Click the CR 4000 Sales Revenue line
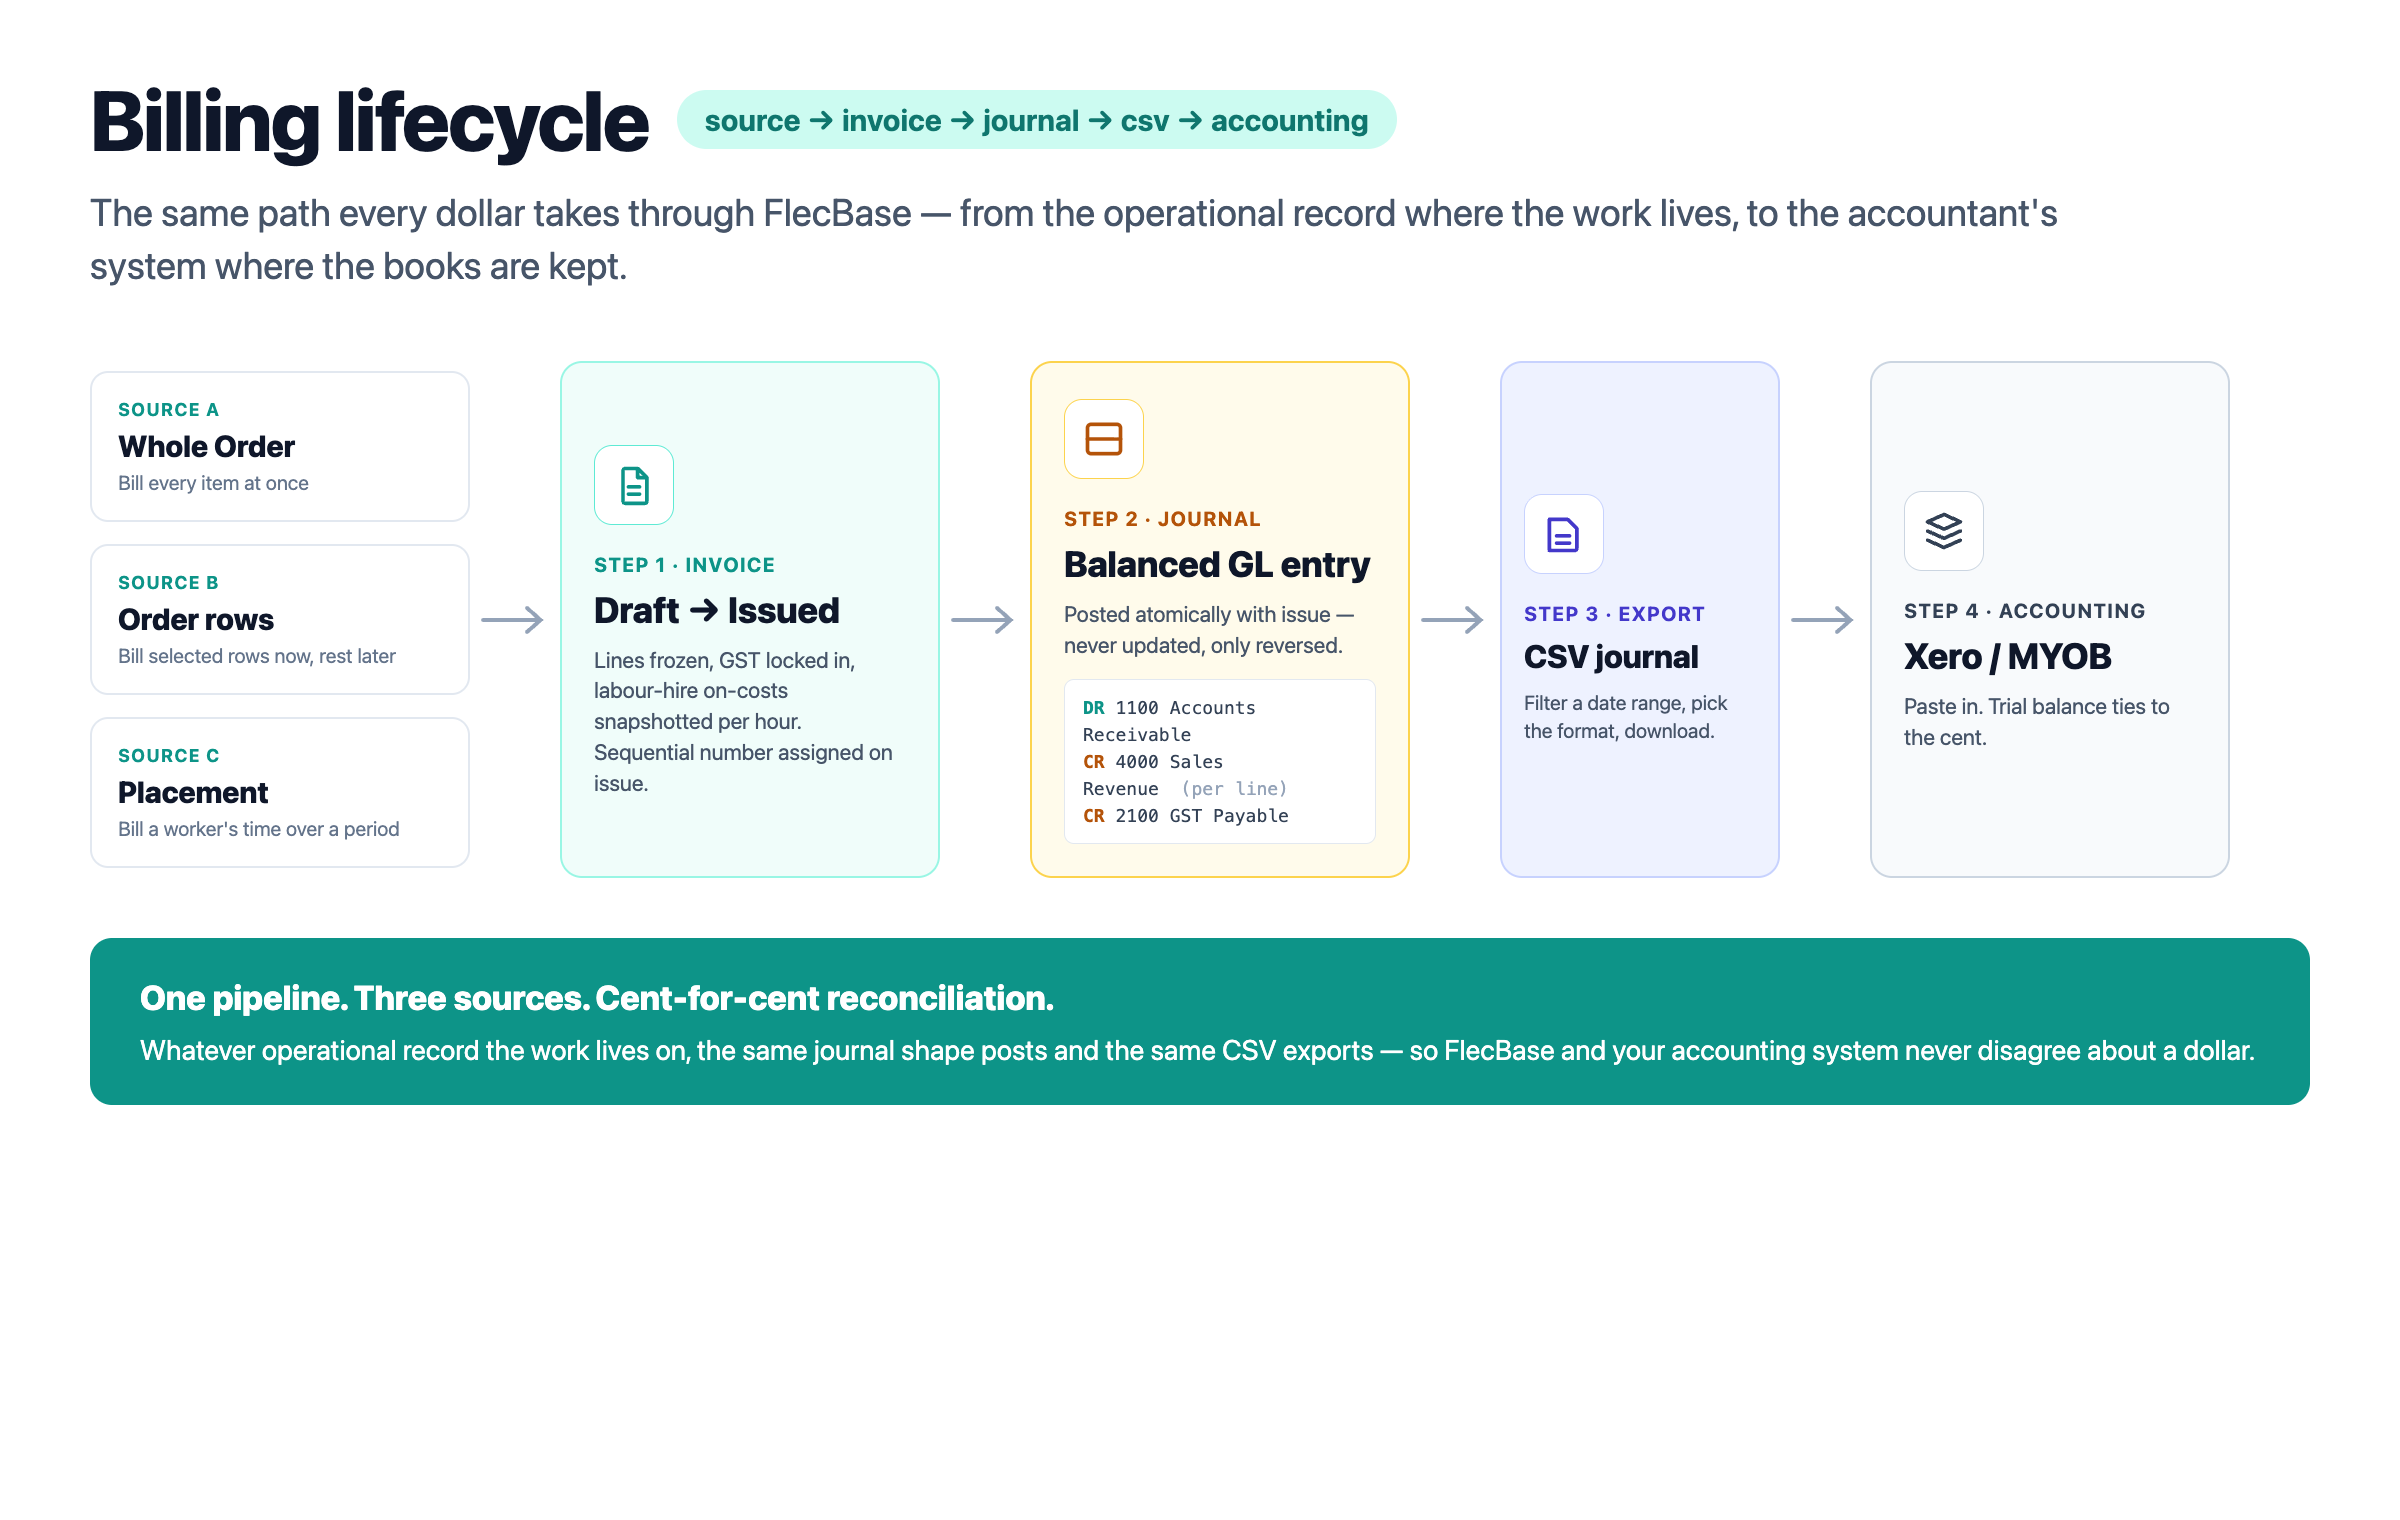This screenshot has height=1520, width=2400. click(x=1184, y=775)
